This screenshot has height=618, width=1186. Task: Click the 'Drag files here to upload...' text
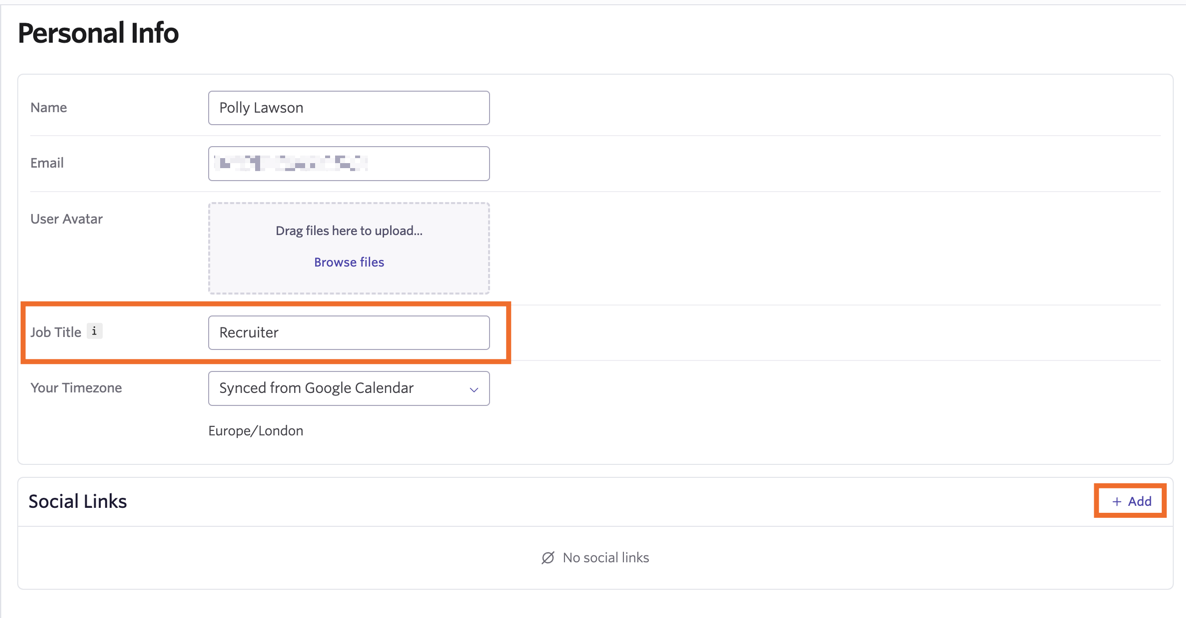[349, 231]
